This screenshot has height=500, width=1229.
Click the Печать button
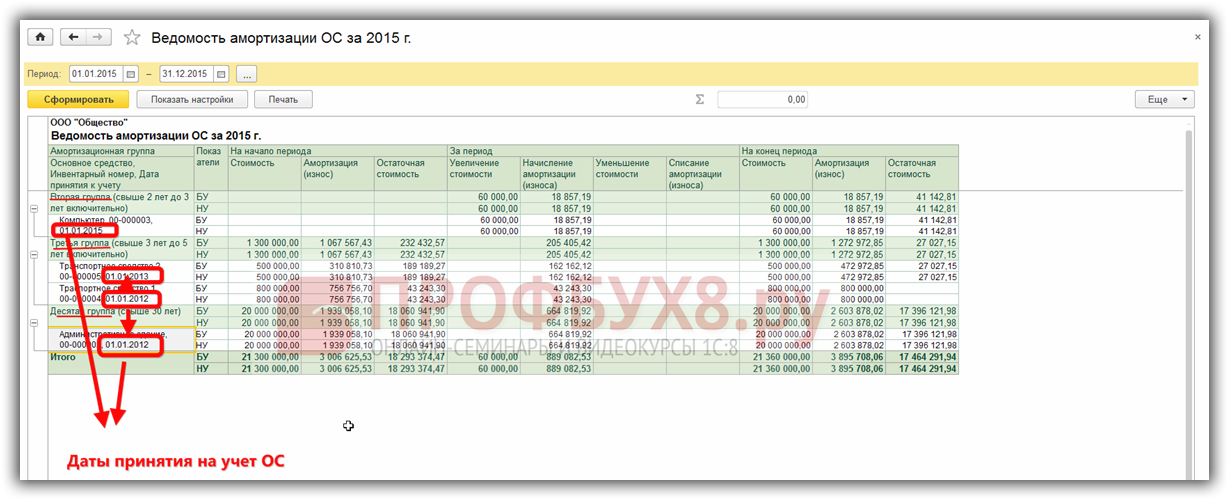283,99
